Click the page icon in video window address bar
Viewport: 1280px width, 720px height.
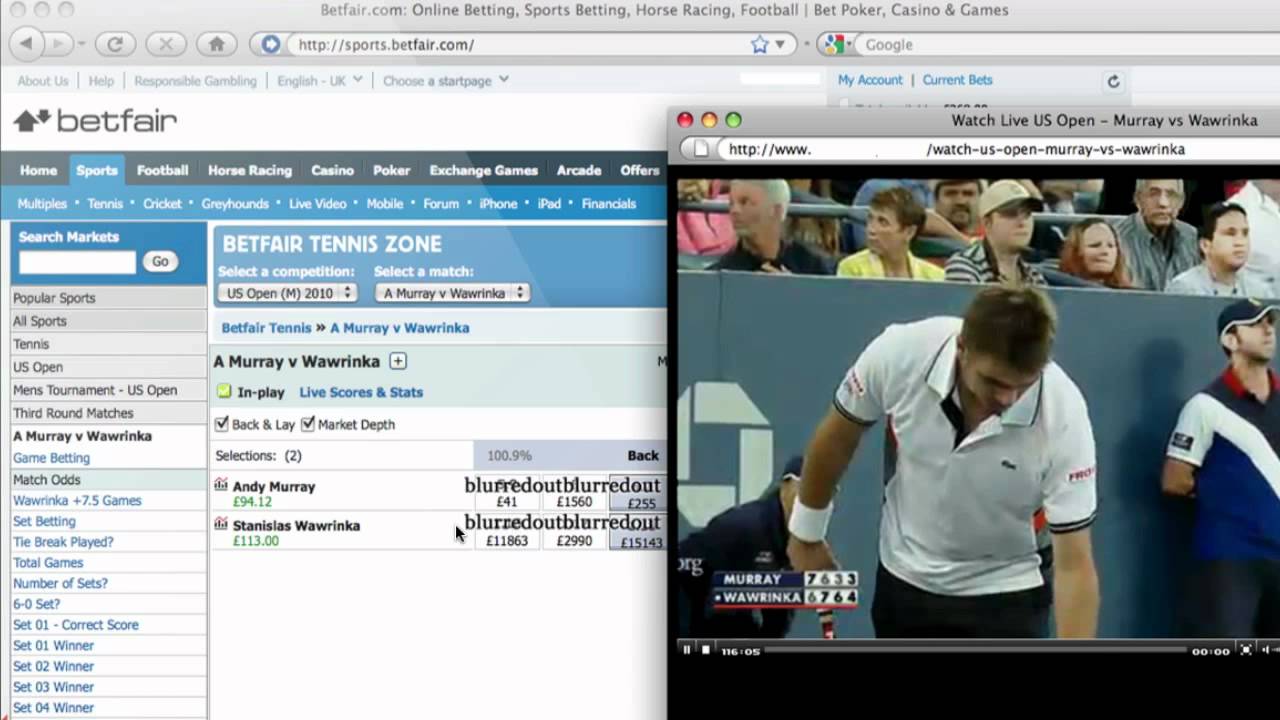[x=701, y=149]
